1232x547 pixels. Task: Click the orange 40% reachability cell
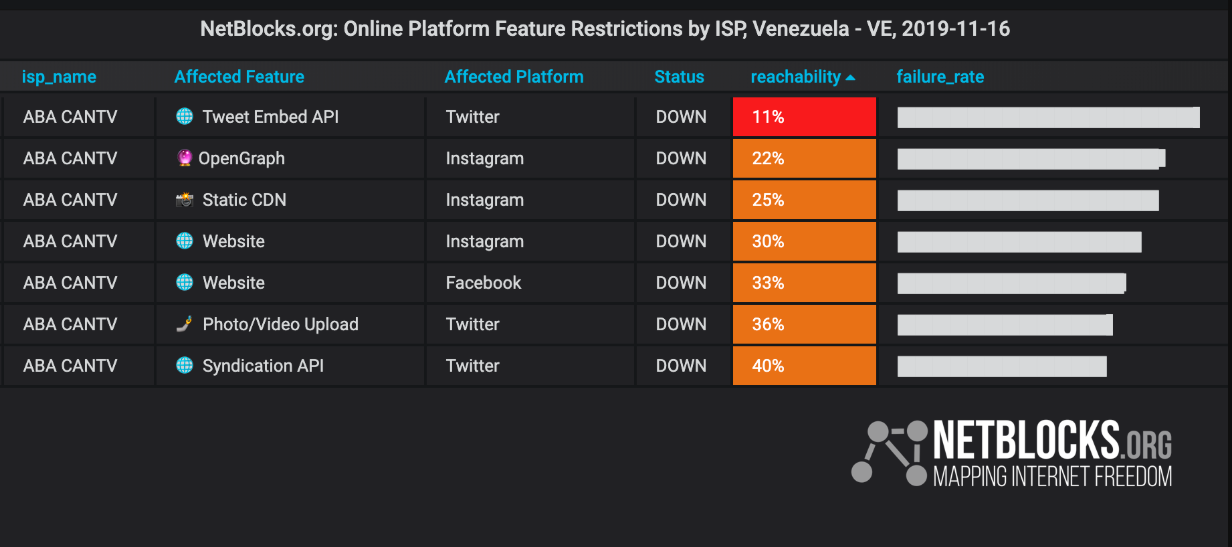(804, 366)
